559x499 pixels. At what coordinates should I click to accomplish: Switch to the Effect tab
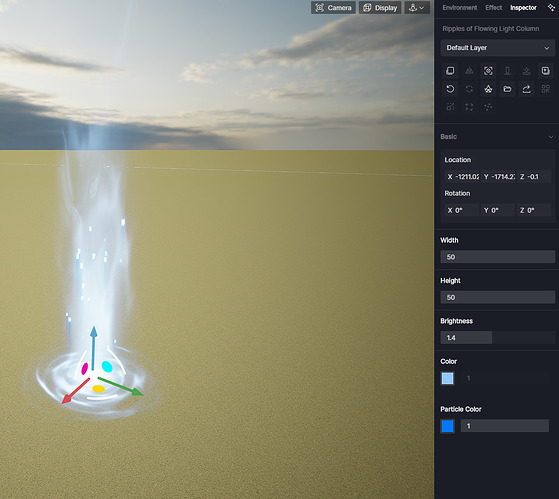[x=493, y=7]
